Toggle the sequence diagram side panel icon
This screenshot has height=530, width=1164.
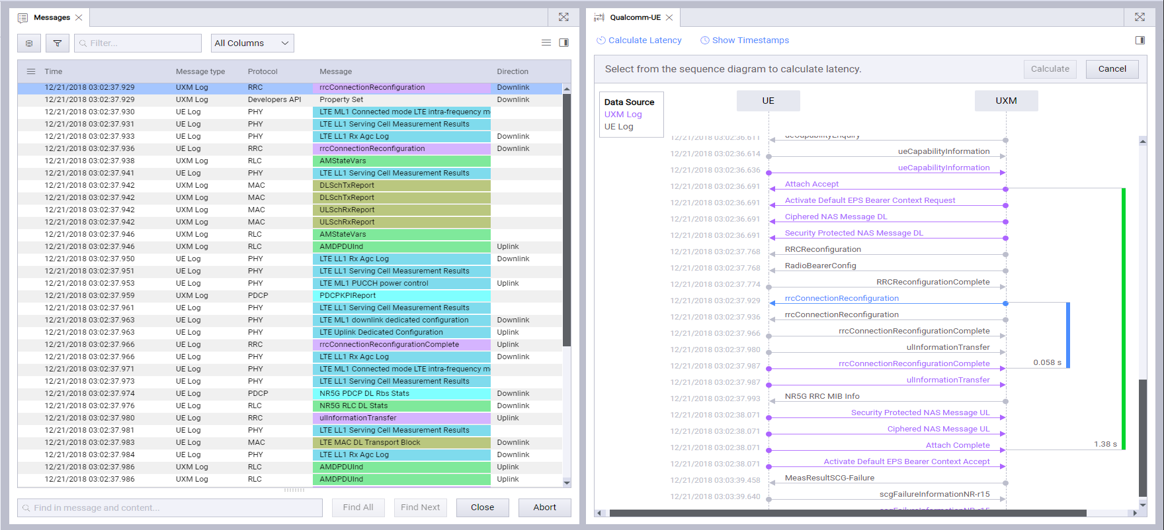pos(1140,41)
